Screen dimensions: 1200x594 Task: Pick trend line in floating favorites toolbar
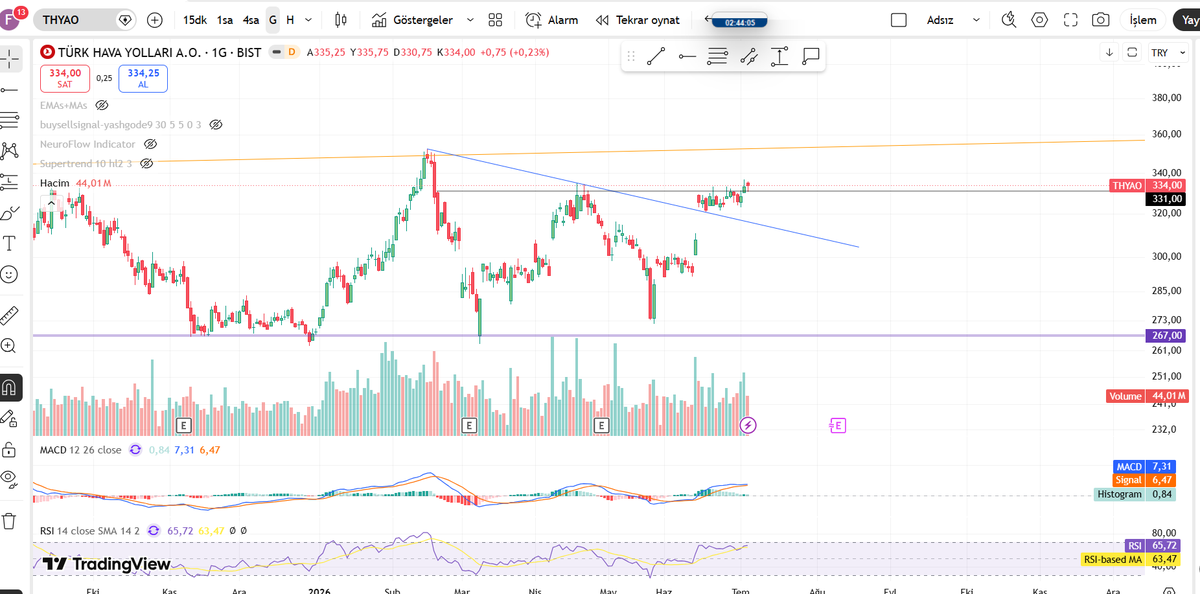(x=656, y=57)
